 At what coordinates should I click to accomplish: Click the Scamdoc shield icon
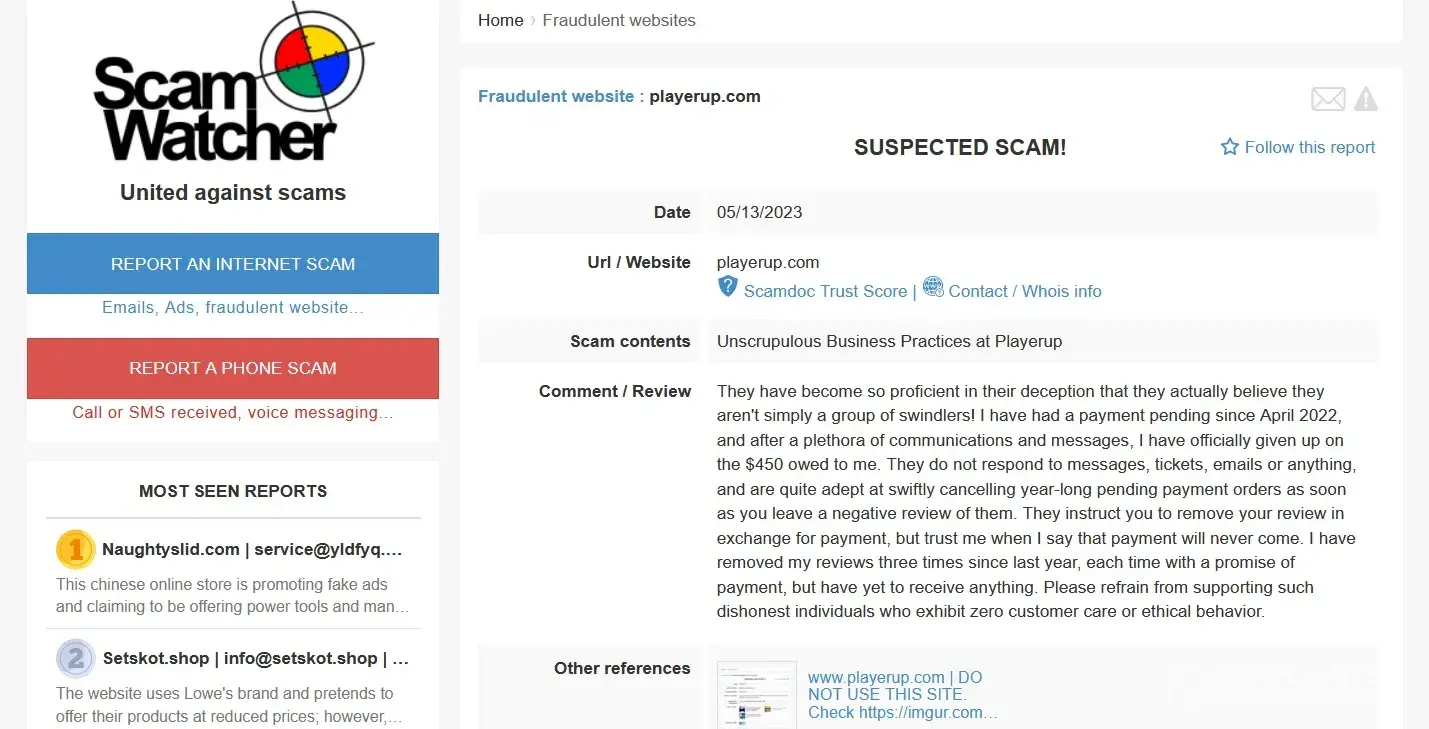point(728,288)
